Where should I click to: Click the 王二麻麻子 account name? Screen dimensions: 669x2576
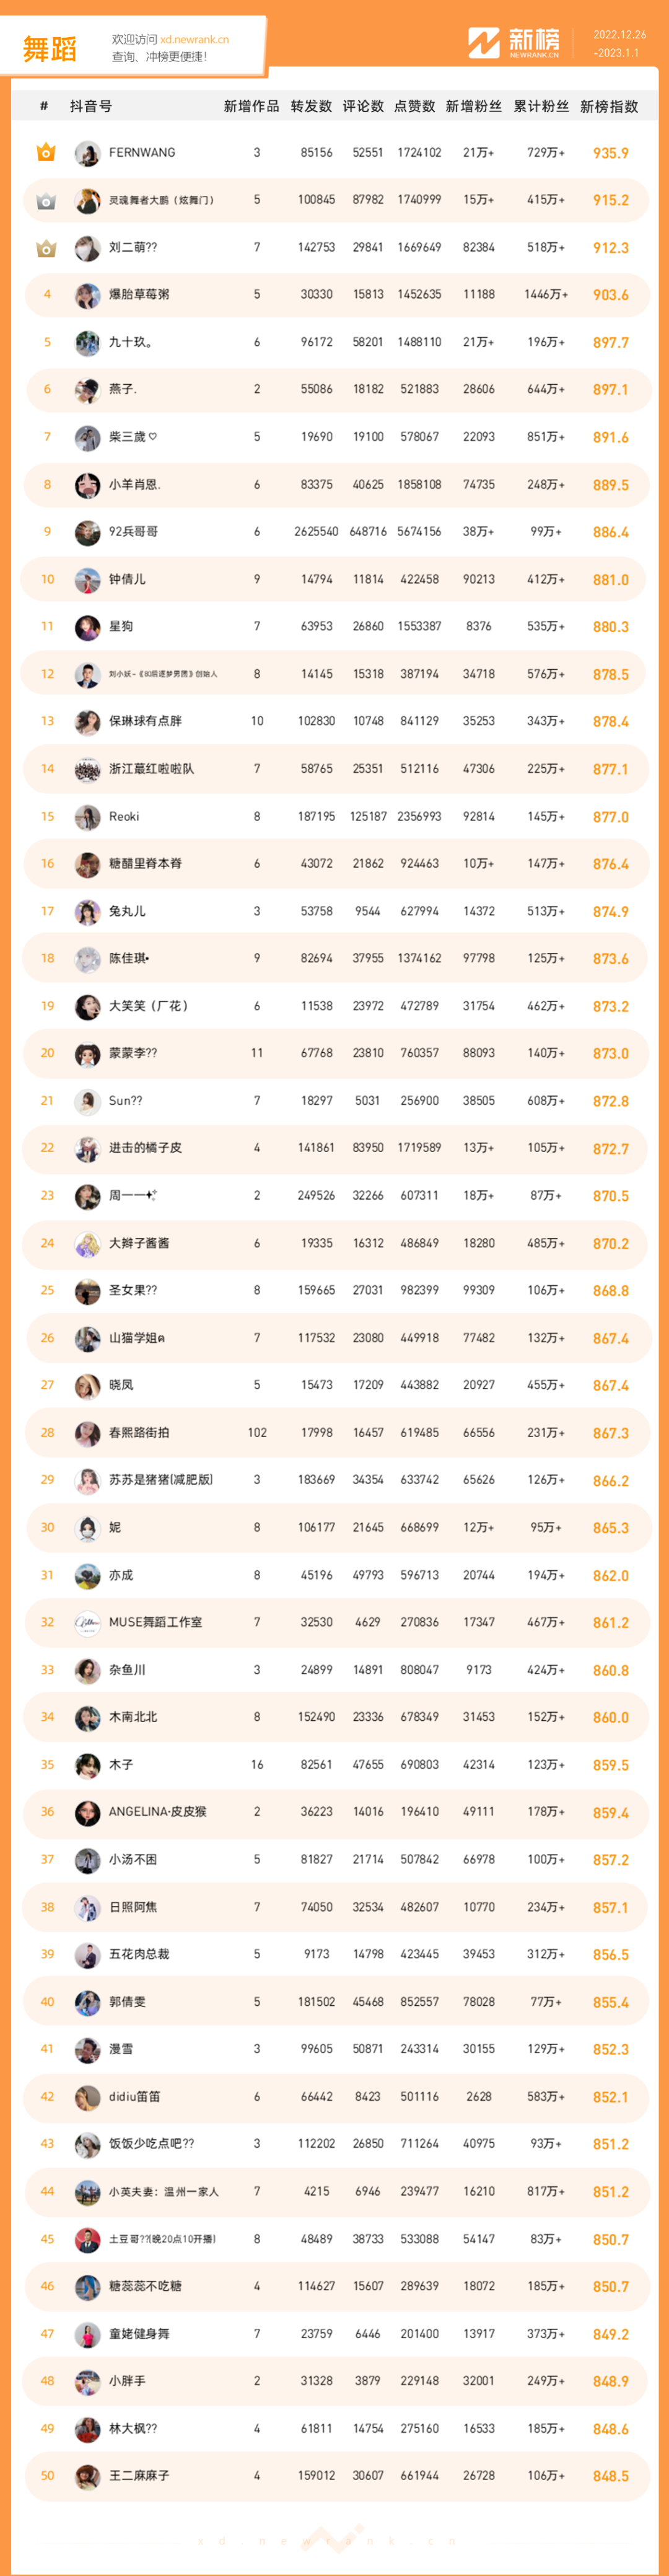click(x=139, y=2476)
